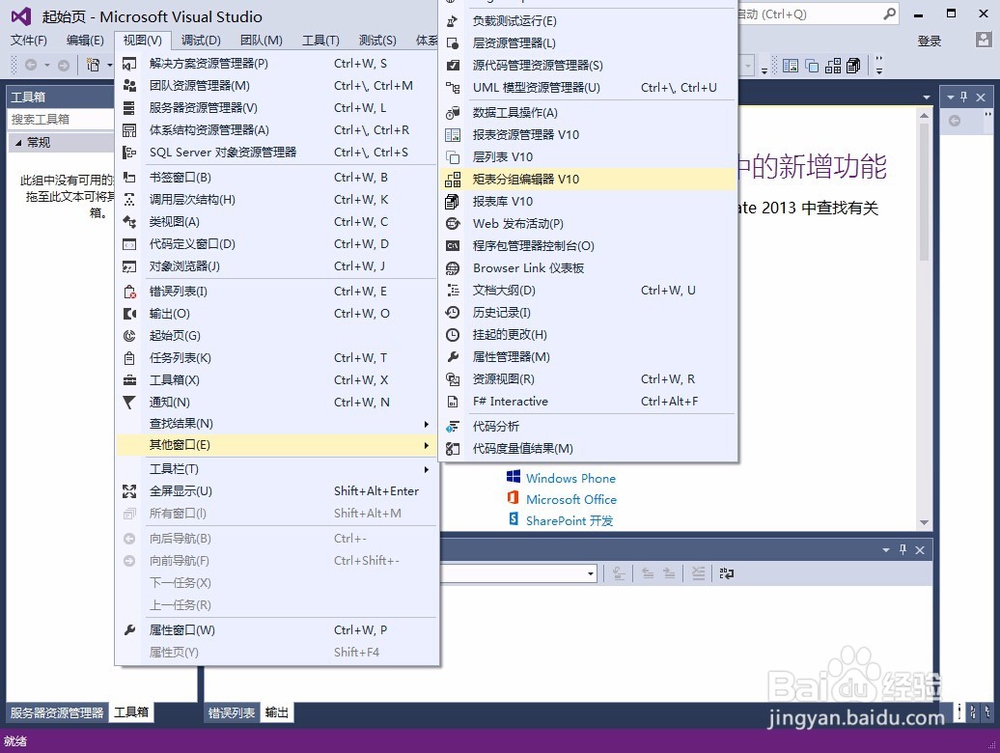
Task: Switch to the 错误列表 bottom tab
Action: click(232, 713)
